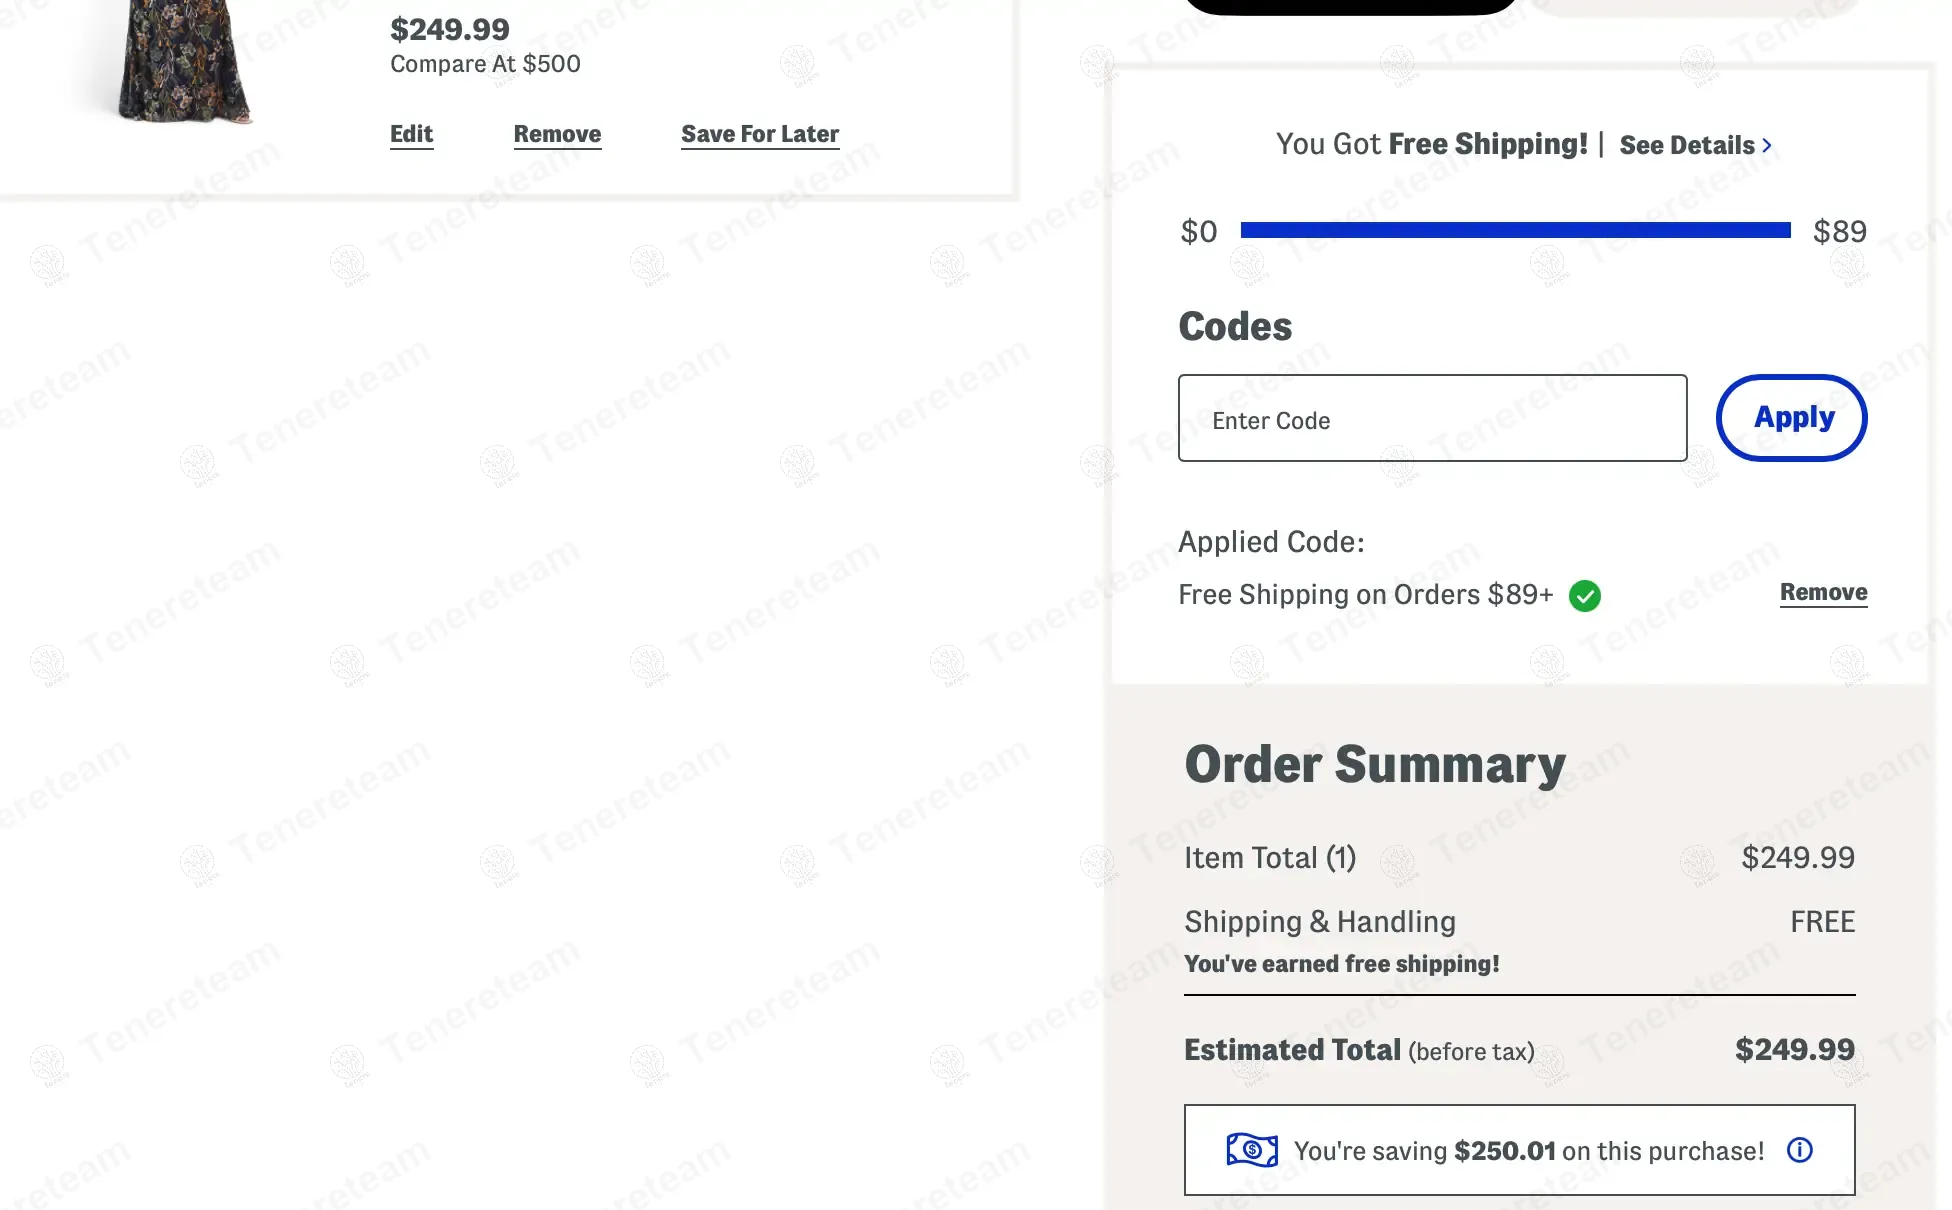Click the Free Shipping on Orders $89+ label
This screenshot has height=1210, width=1952.
tap(1365, 595)
